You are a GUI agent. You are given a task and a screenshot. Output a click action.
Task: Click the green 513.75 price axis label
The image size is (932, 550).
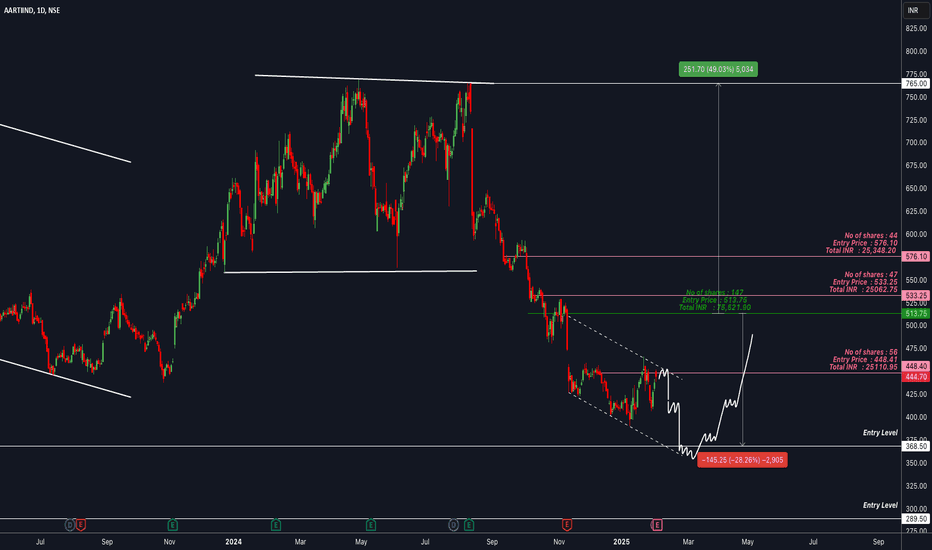pos(916,313)
